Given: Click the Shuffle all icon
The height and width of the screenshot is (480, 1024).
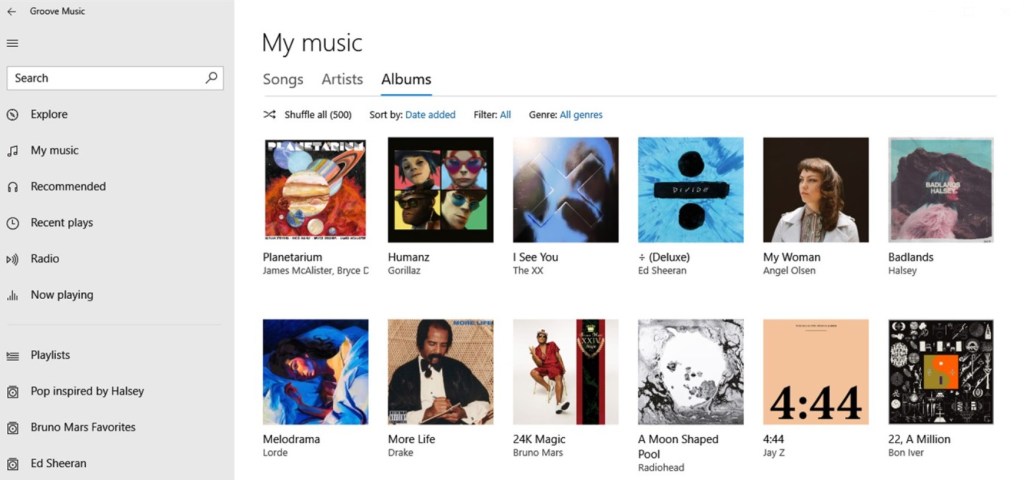Looking at the screenshot, I should [269, 115].
